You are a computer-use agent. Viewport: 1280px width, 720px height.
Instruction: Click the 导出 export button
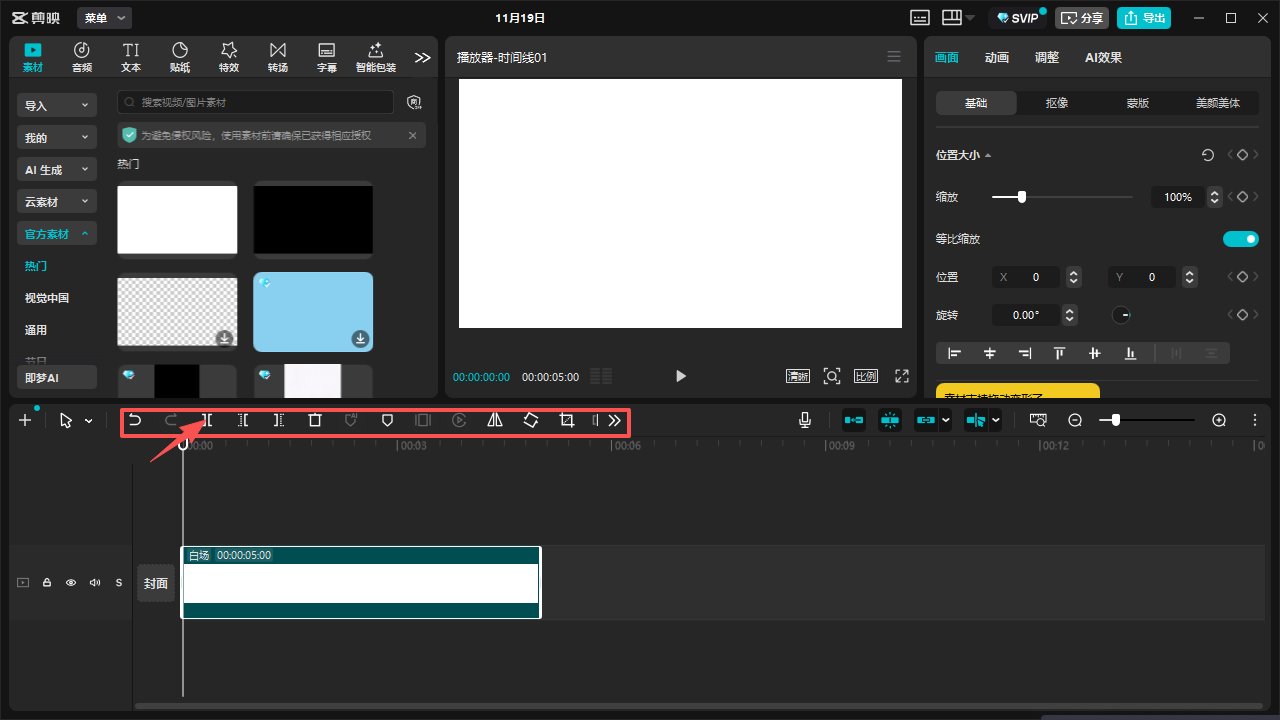[1143, 18]
